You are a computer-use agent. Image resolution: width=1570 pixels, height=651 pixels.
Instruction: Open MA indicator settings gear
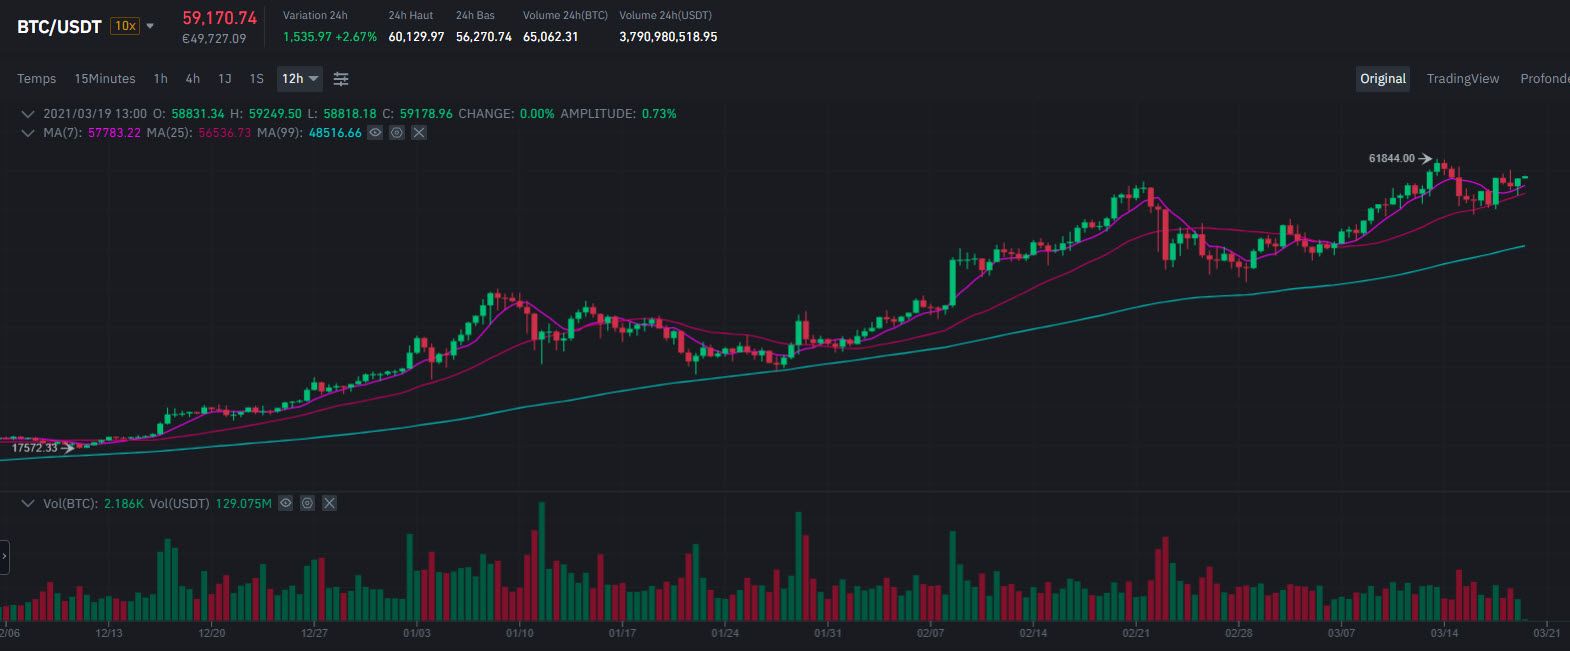coord(397,132)
